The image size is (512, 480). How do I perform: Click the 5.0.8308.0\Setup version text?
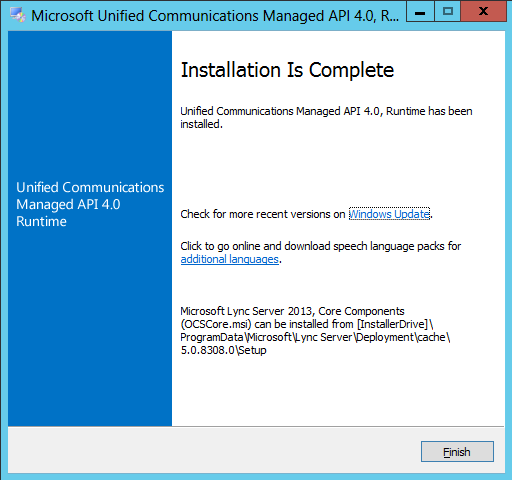pos(223,350)
